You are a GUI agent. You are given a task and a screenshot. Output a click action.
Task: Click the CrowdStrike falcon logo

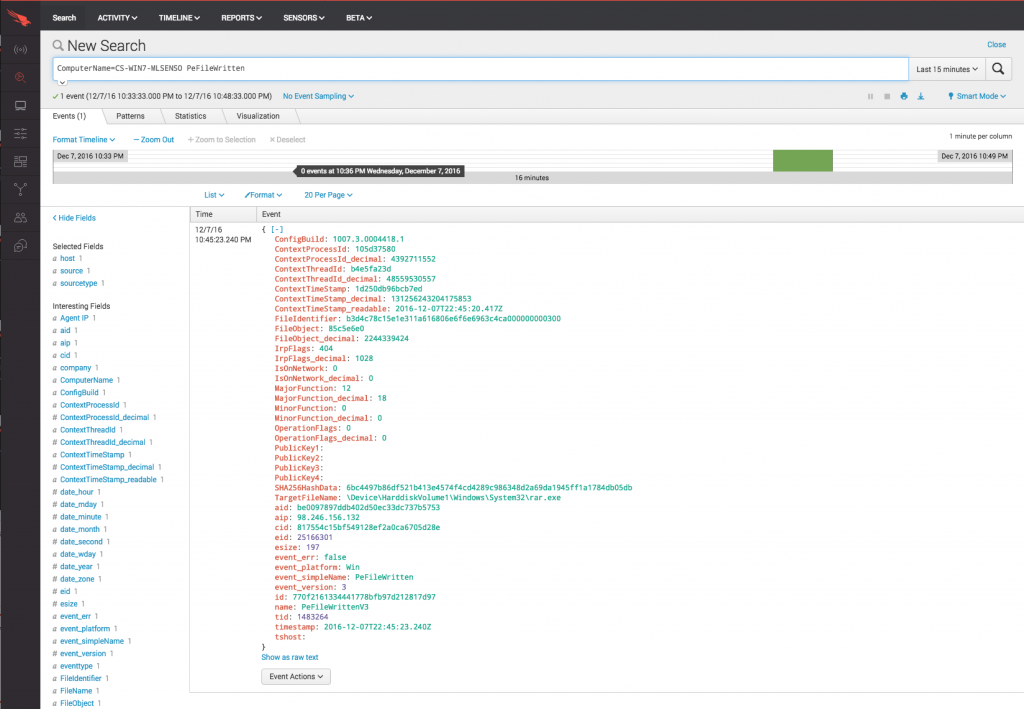point(19,17)
